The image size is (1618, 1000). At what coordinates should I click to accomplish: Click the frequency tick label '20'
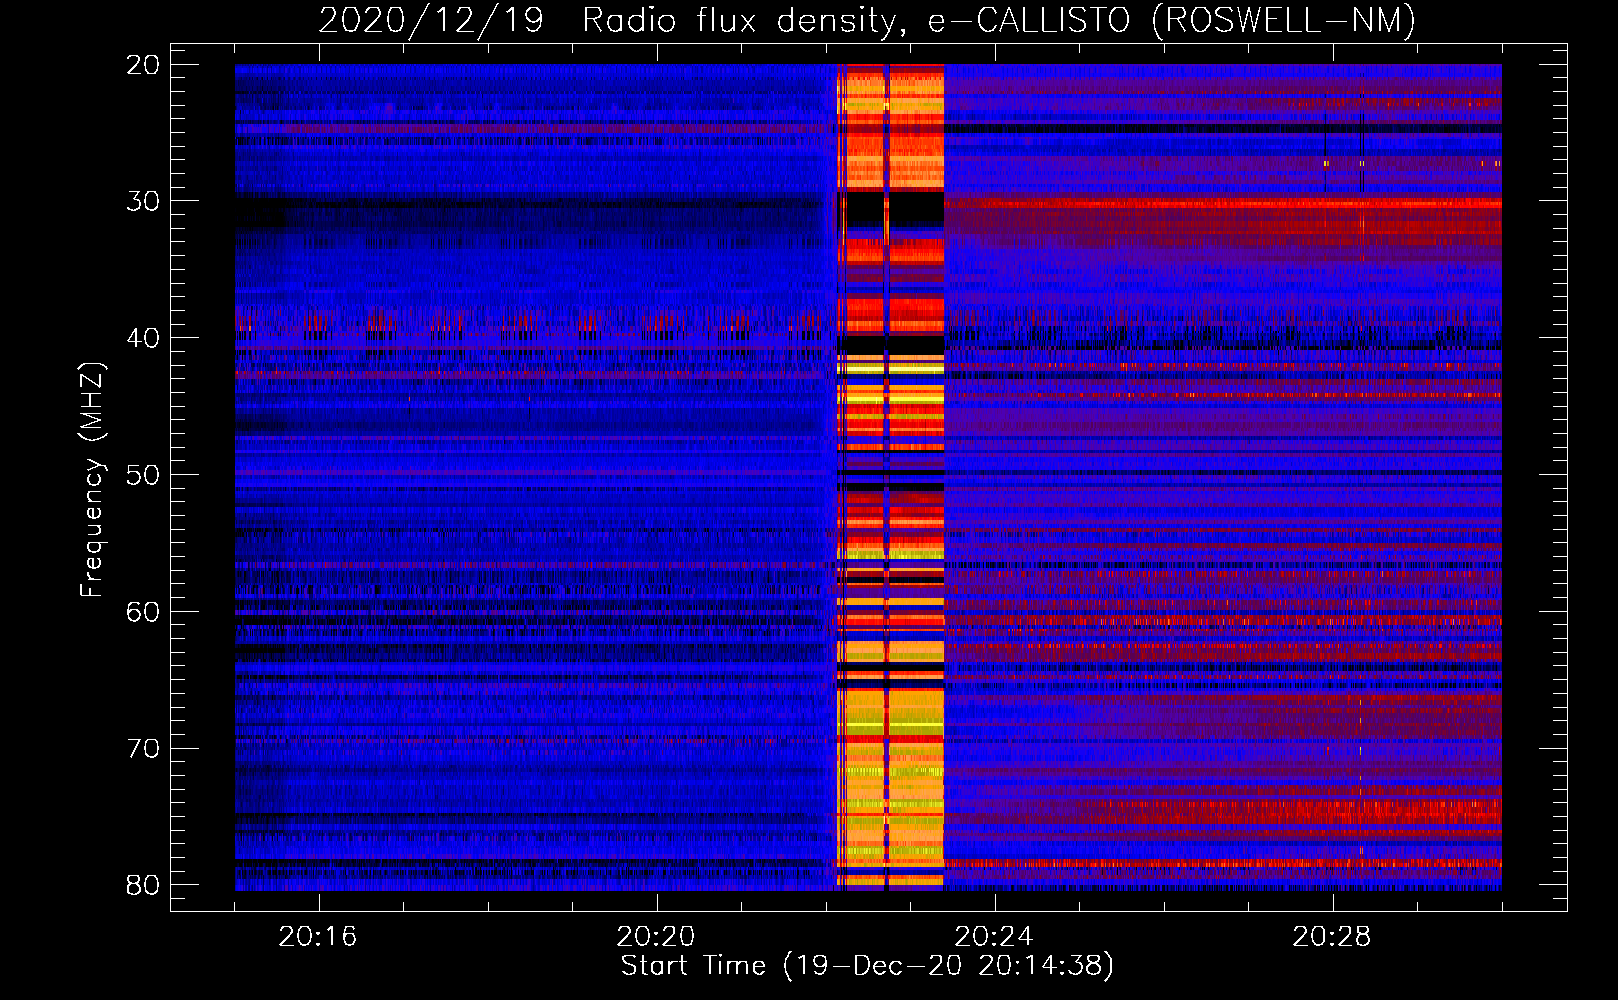click(144, 65)
